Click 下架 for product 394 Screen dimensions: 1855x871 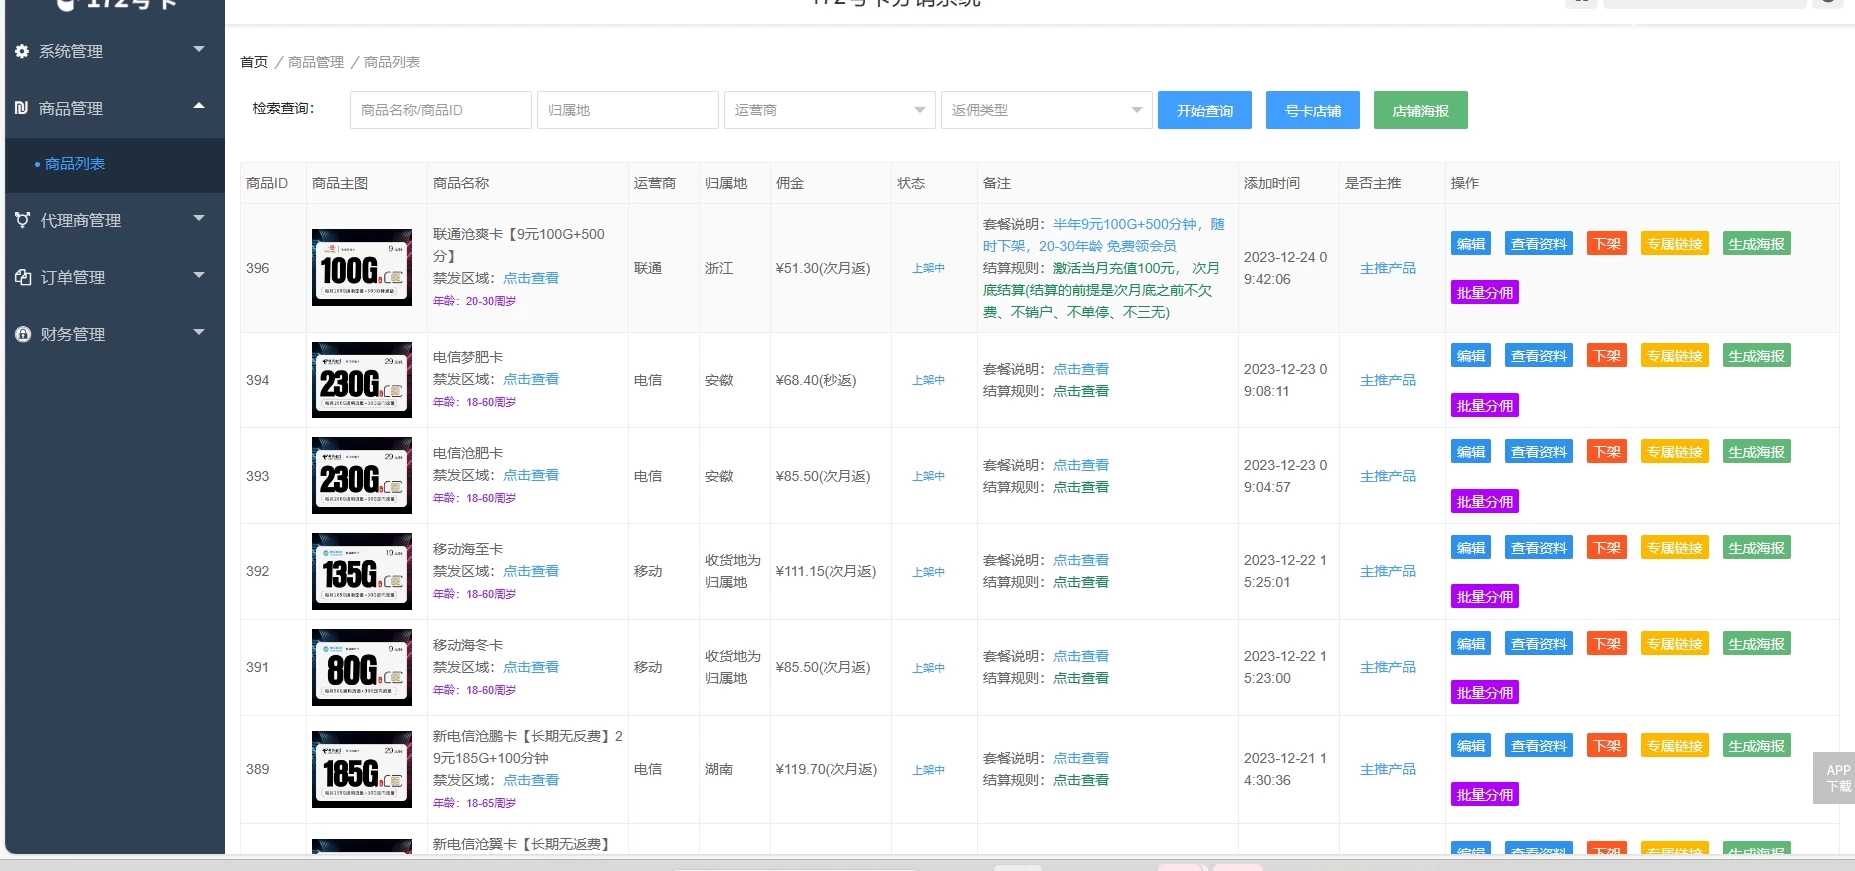click(1607, 356)
